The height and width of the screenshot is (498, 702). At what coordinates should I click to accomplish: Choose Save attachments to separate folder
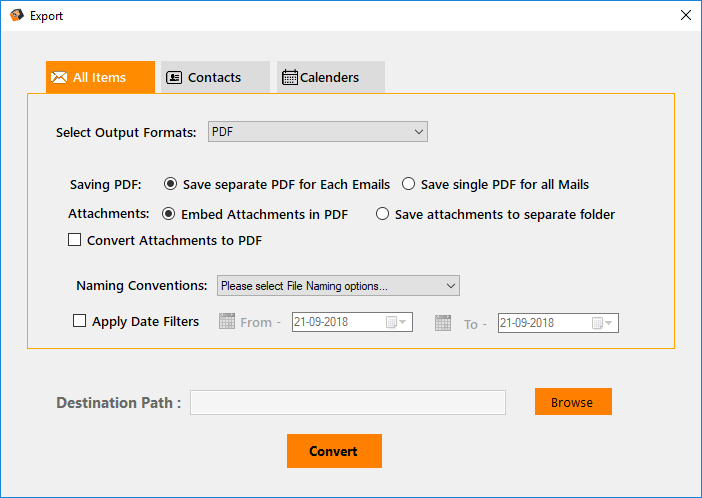pos(382,214)
